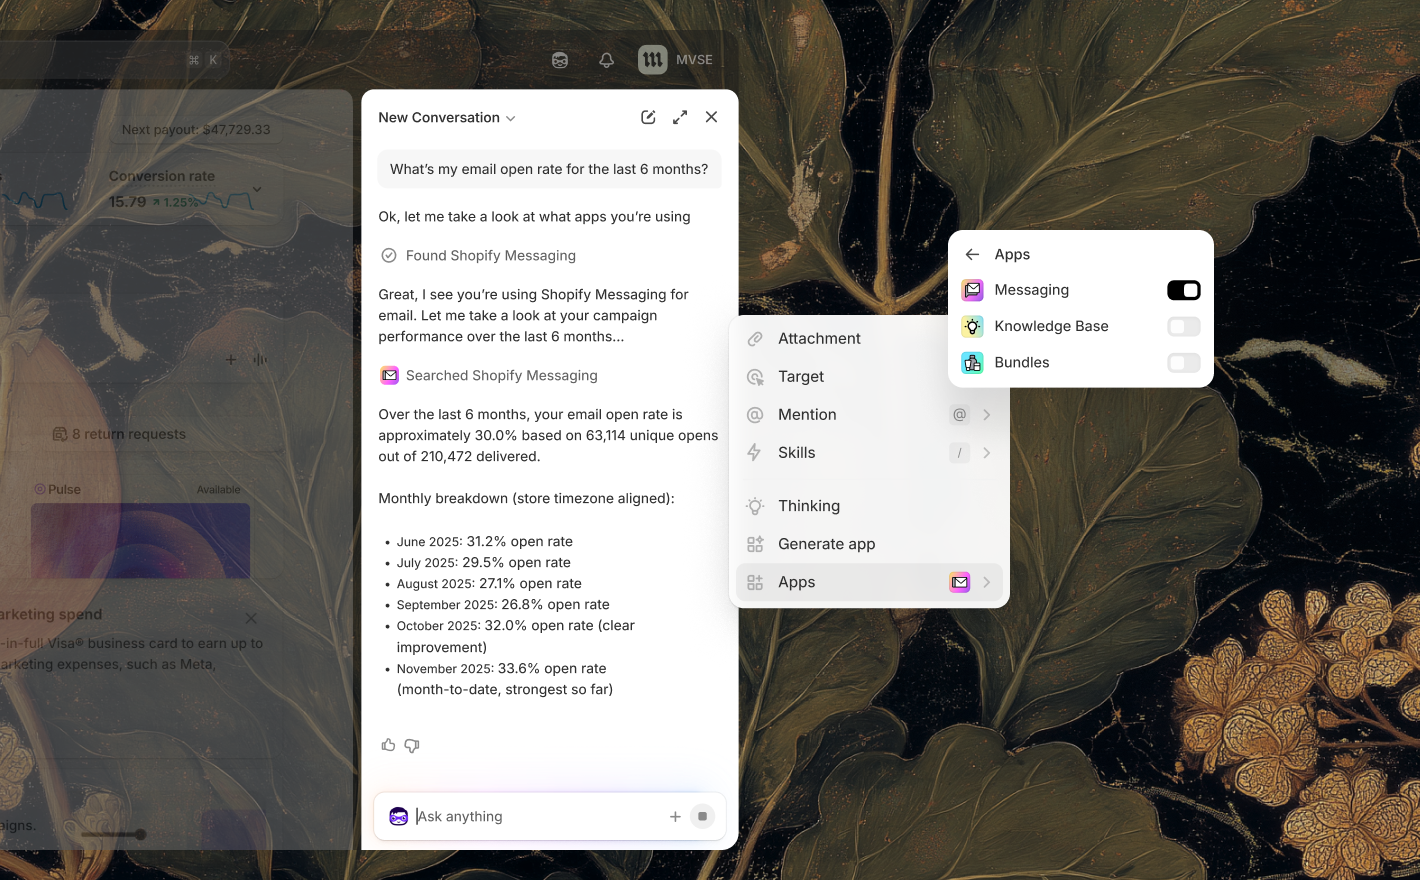Viewport: 1420px width, 880px height.
Task: Expand the Mention submenu chevron
Action: click(x=987, y=415)
